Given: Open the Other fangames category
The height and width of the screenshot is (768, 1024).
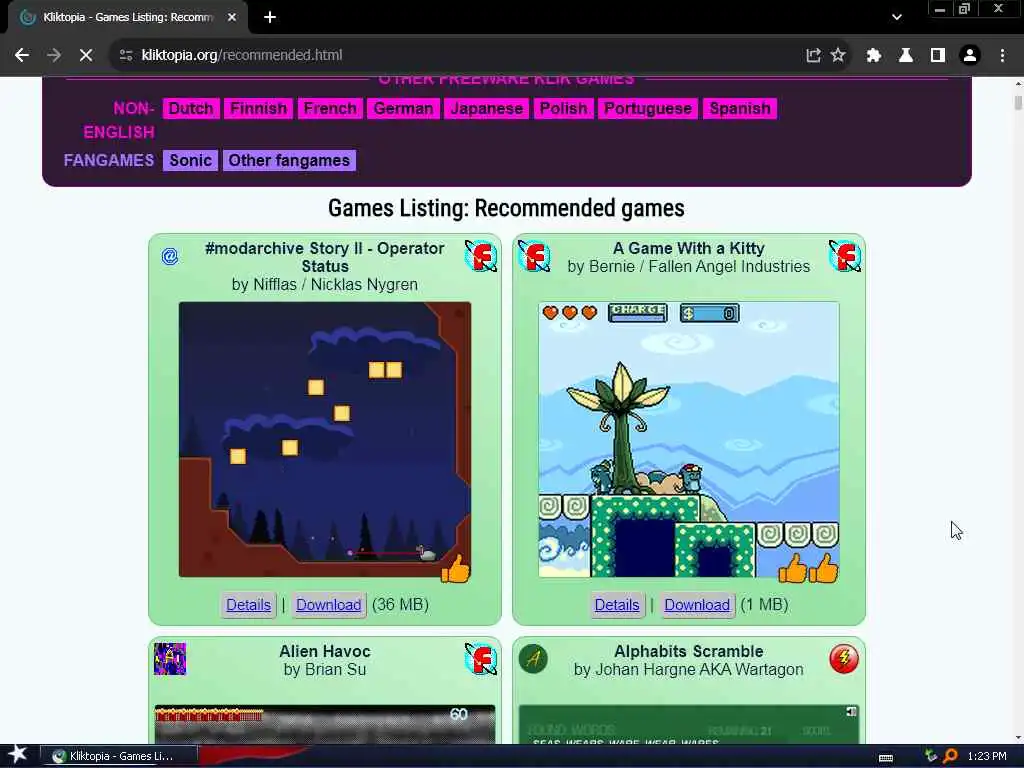Looking at the screenshot, I should 289,161.
